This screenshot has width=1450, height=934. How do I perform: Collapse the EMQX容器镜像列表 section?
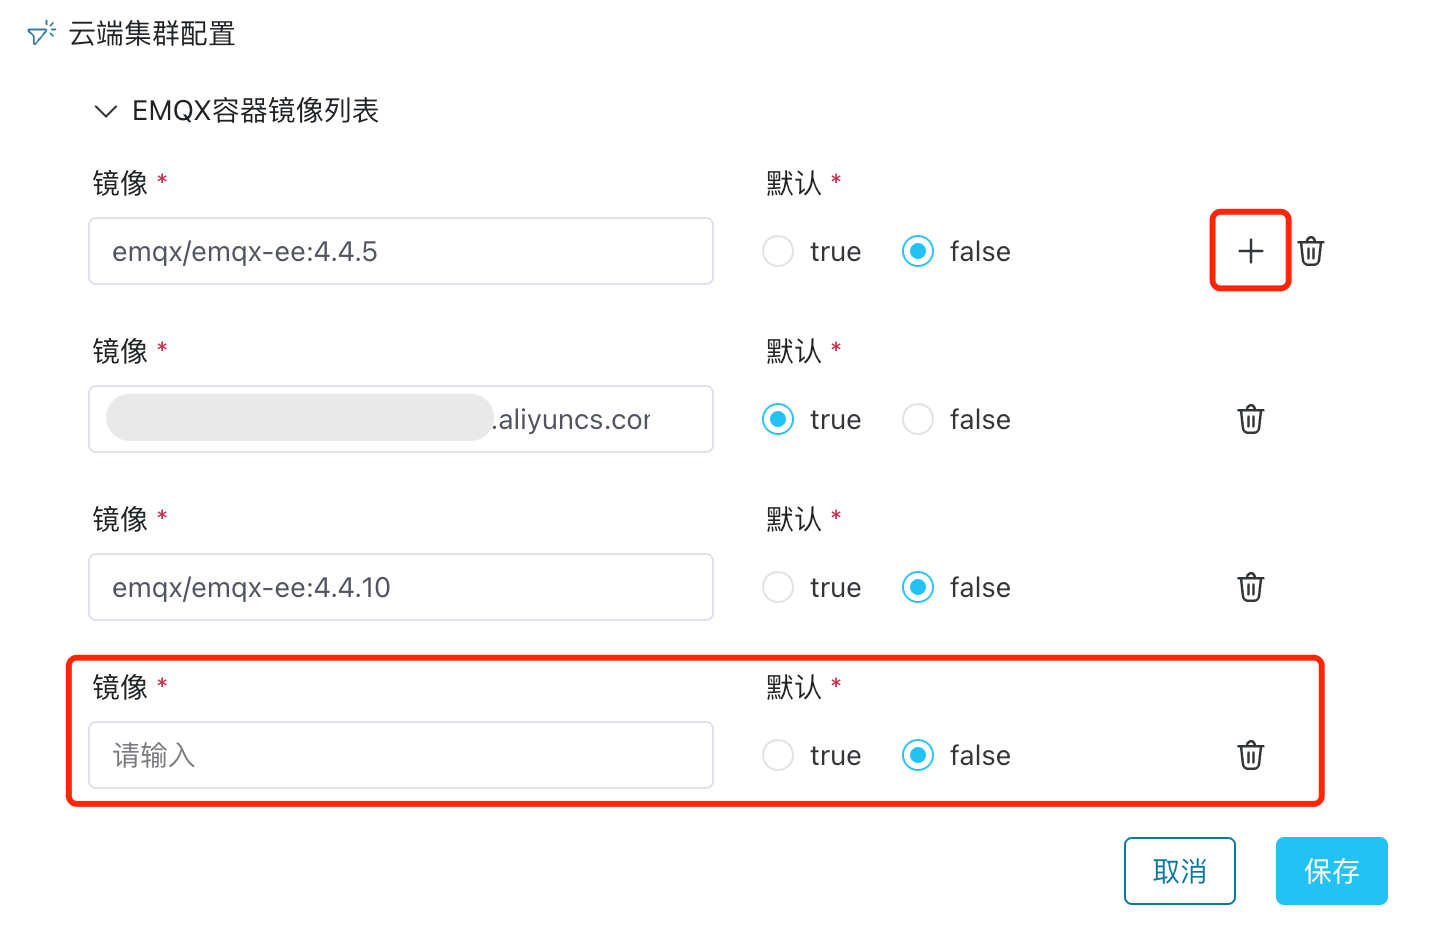(x=105, y=111)
